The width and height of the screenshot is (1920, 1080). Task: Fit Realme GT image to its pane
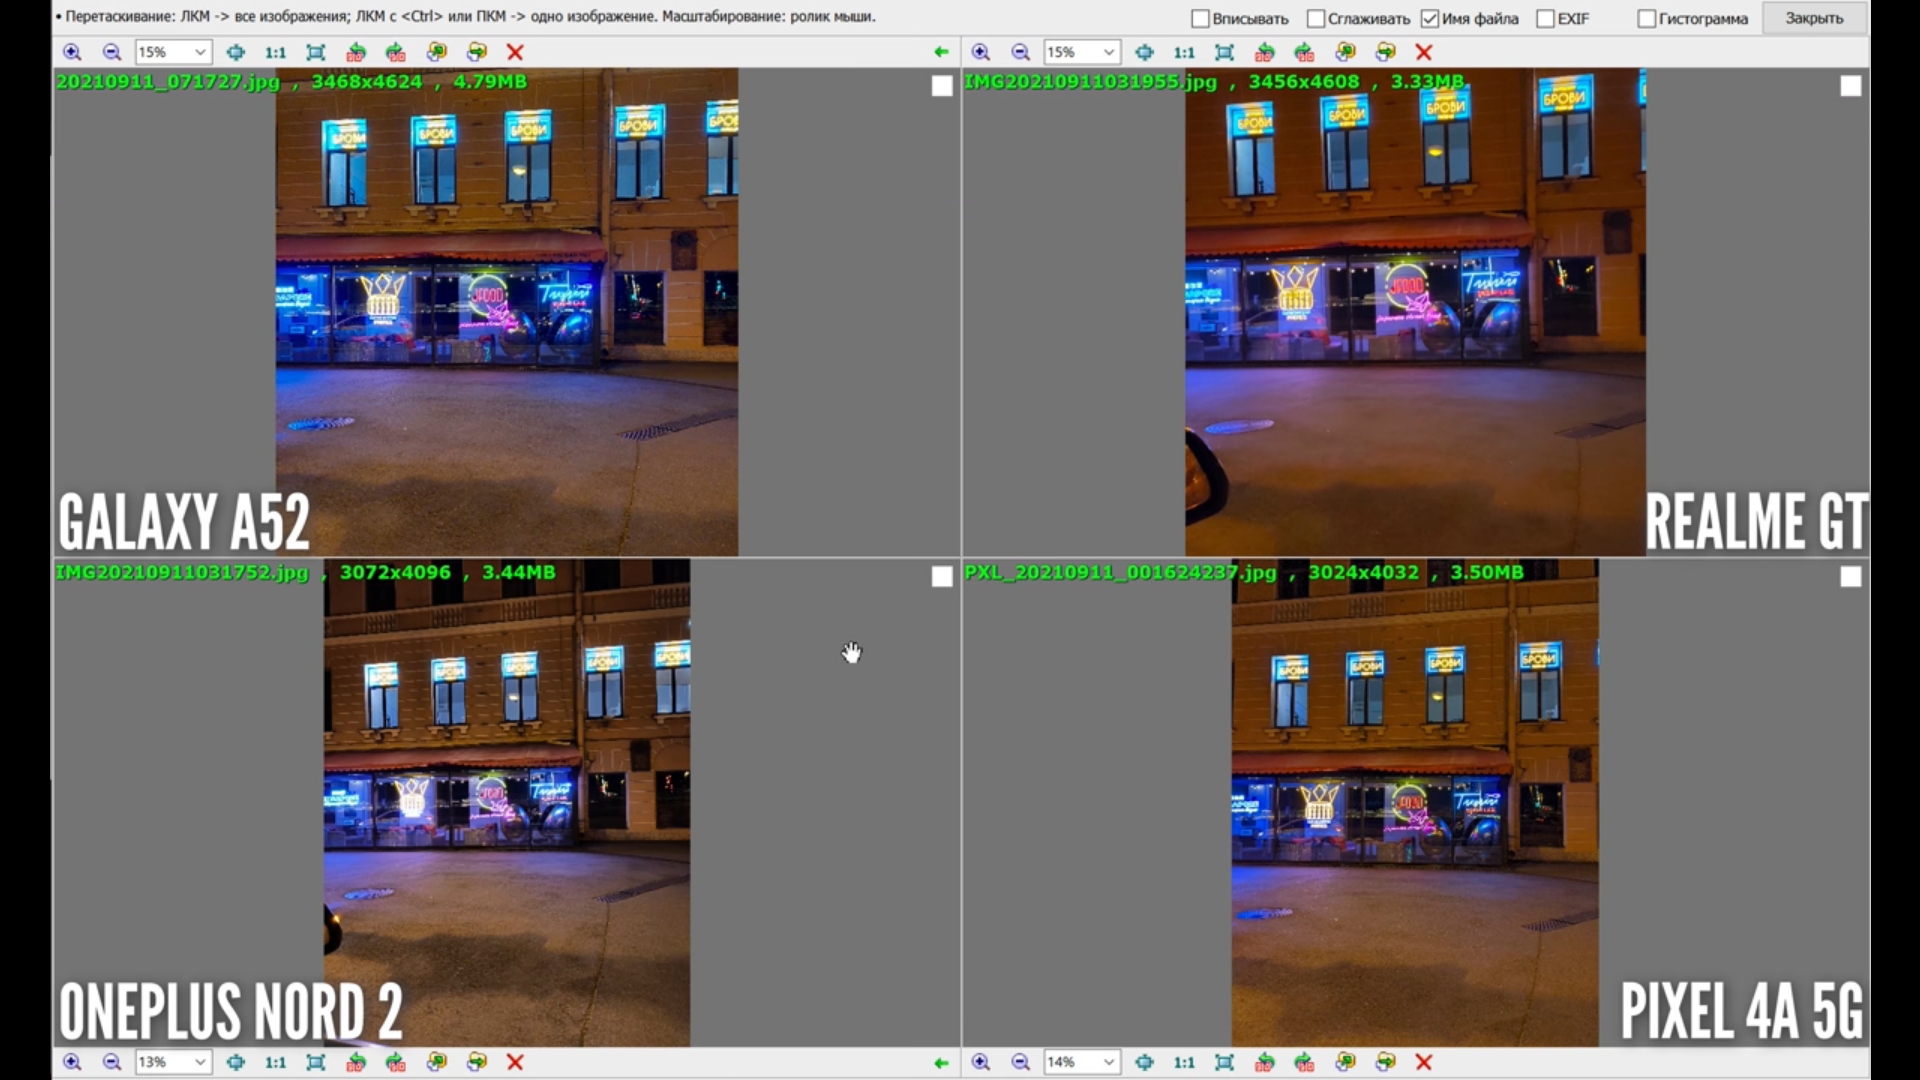pyautogui.click(x=1224, y=52)
